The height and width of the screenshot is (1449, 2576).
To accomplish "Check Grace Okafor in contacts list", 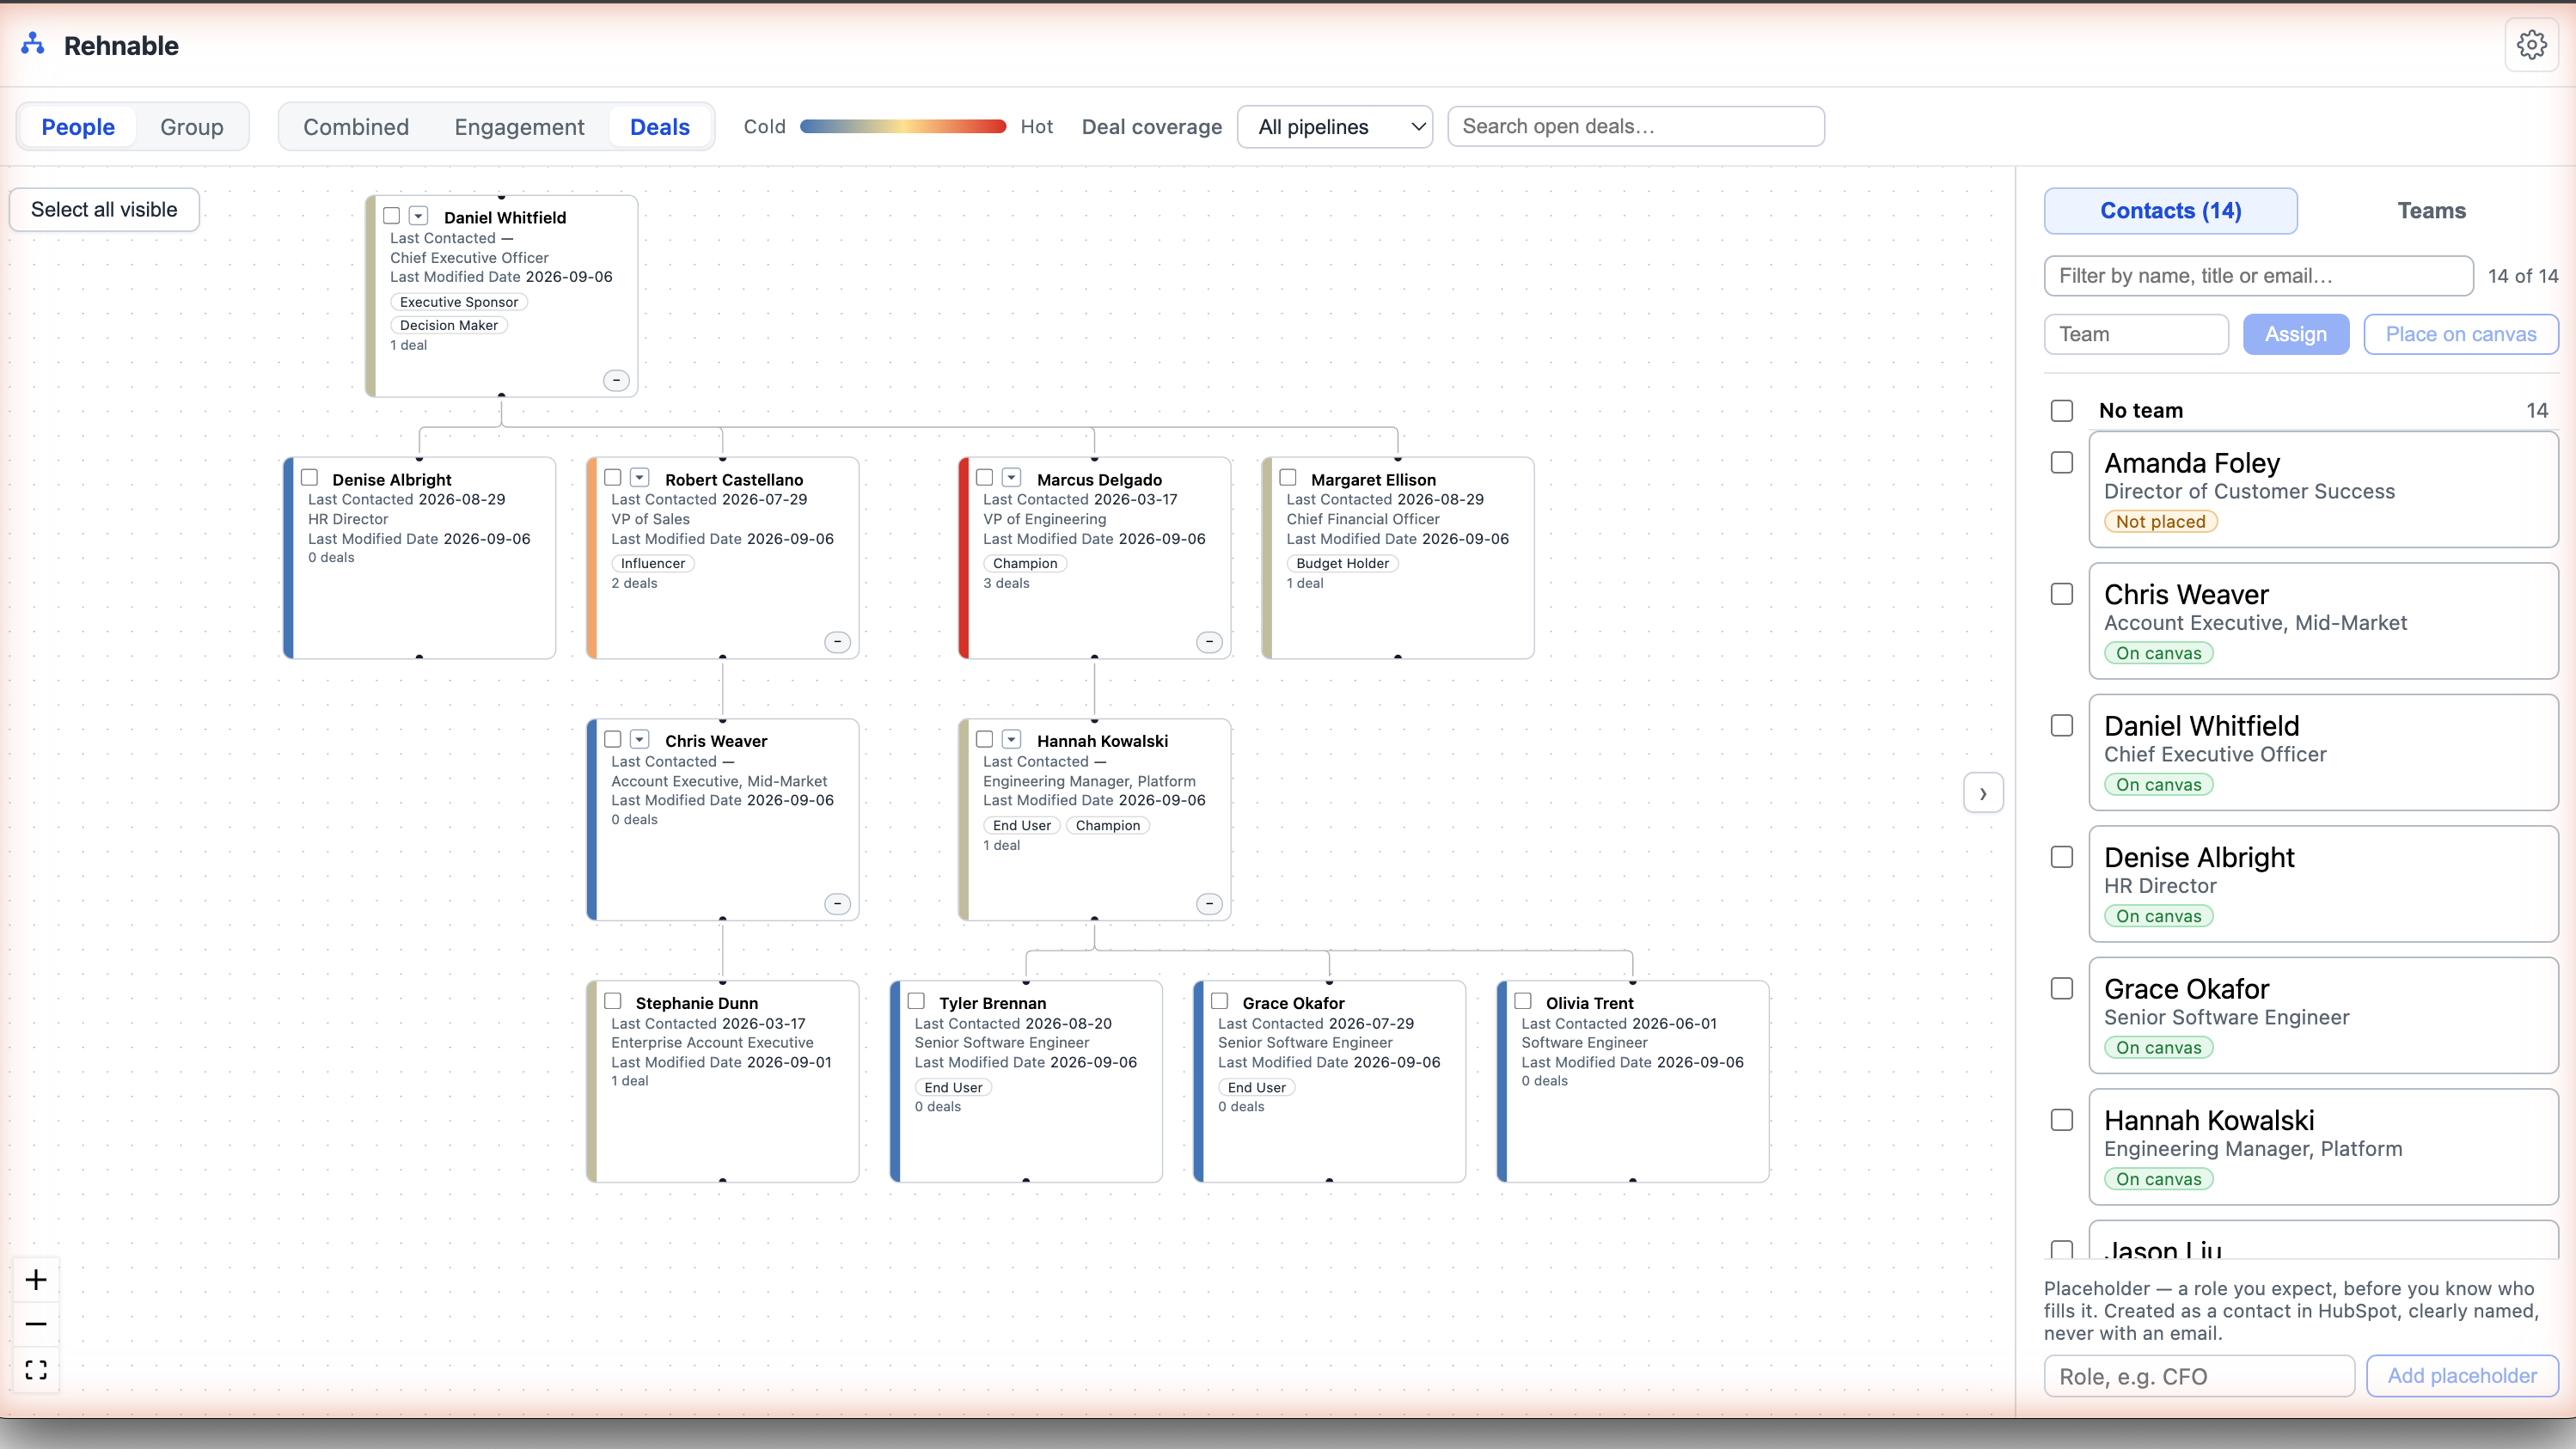I will (2062, 988).
